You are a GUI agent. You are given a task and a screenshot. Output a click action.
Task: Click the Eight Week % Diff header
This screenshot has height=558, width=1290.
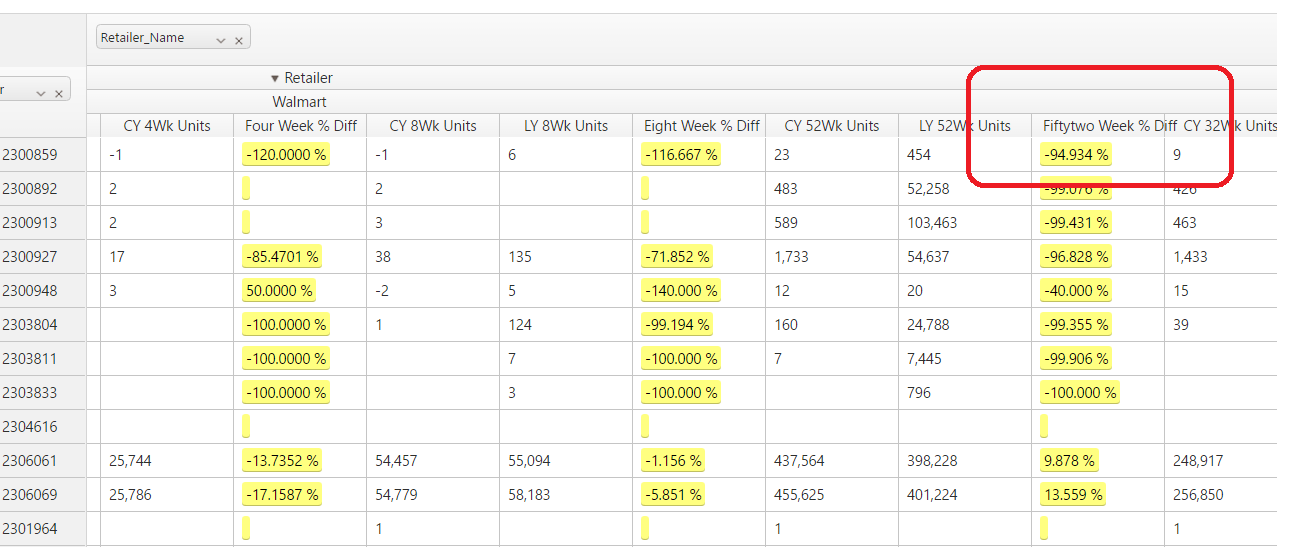[701, 126]
